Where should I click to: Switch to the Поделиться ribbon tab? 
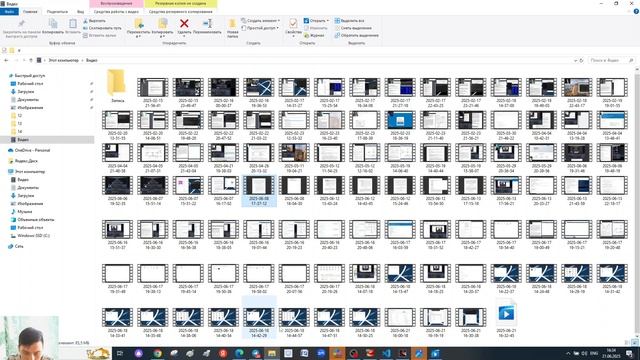tap(57, 12)
